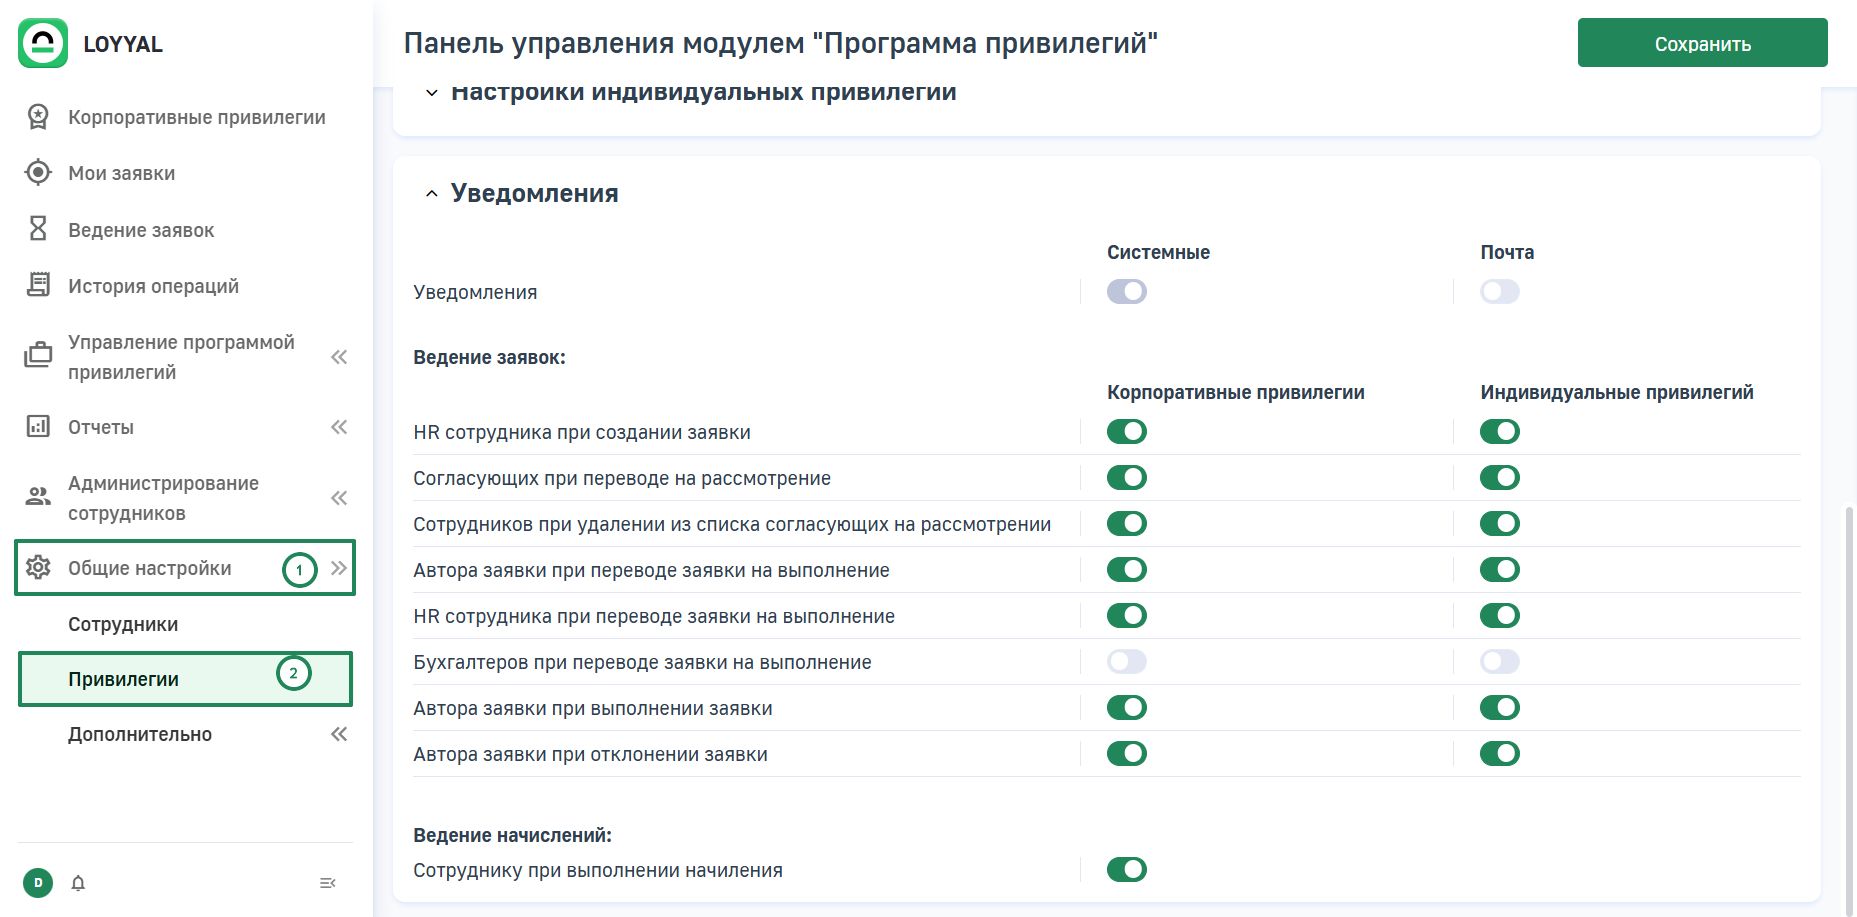Select Привилегии in the sidebar

123,679
